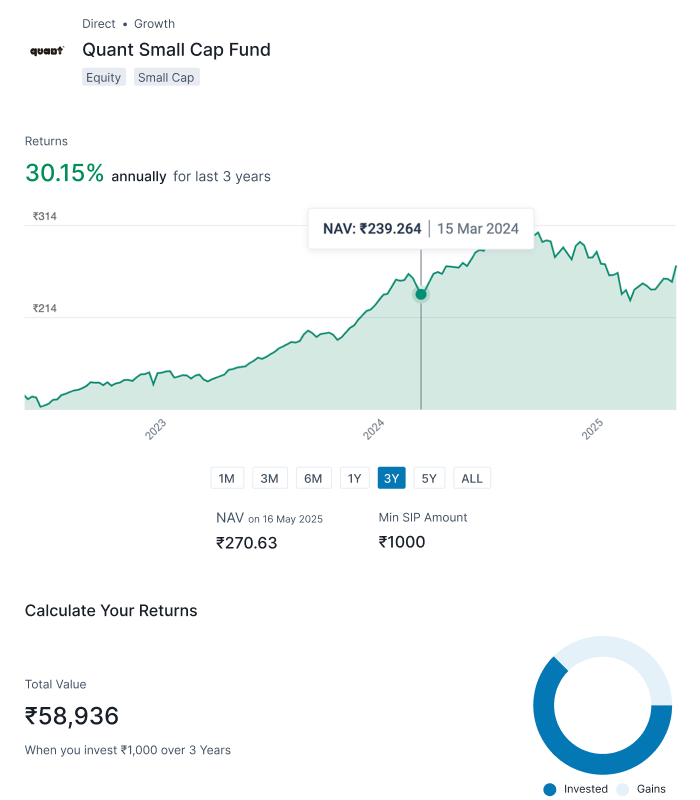
Task: Click the NAV tooltip box
Action: point(420,228)
